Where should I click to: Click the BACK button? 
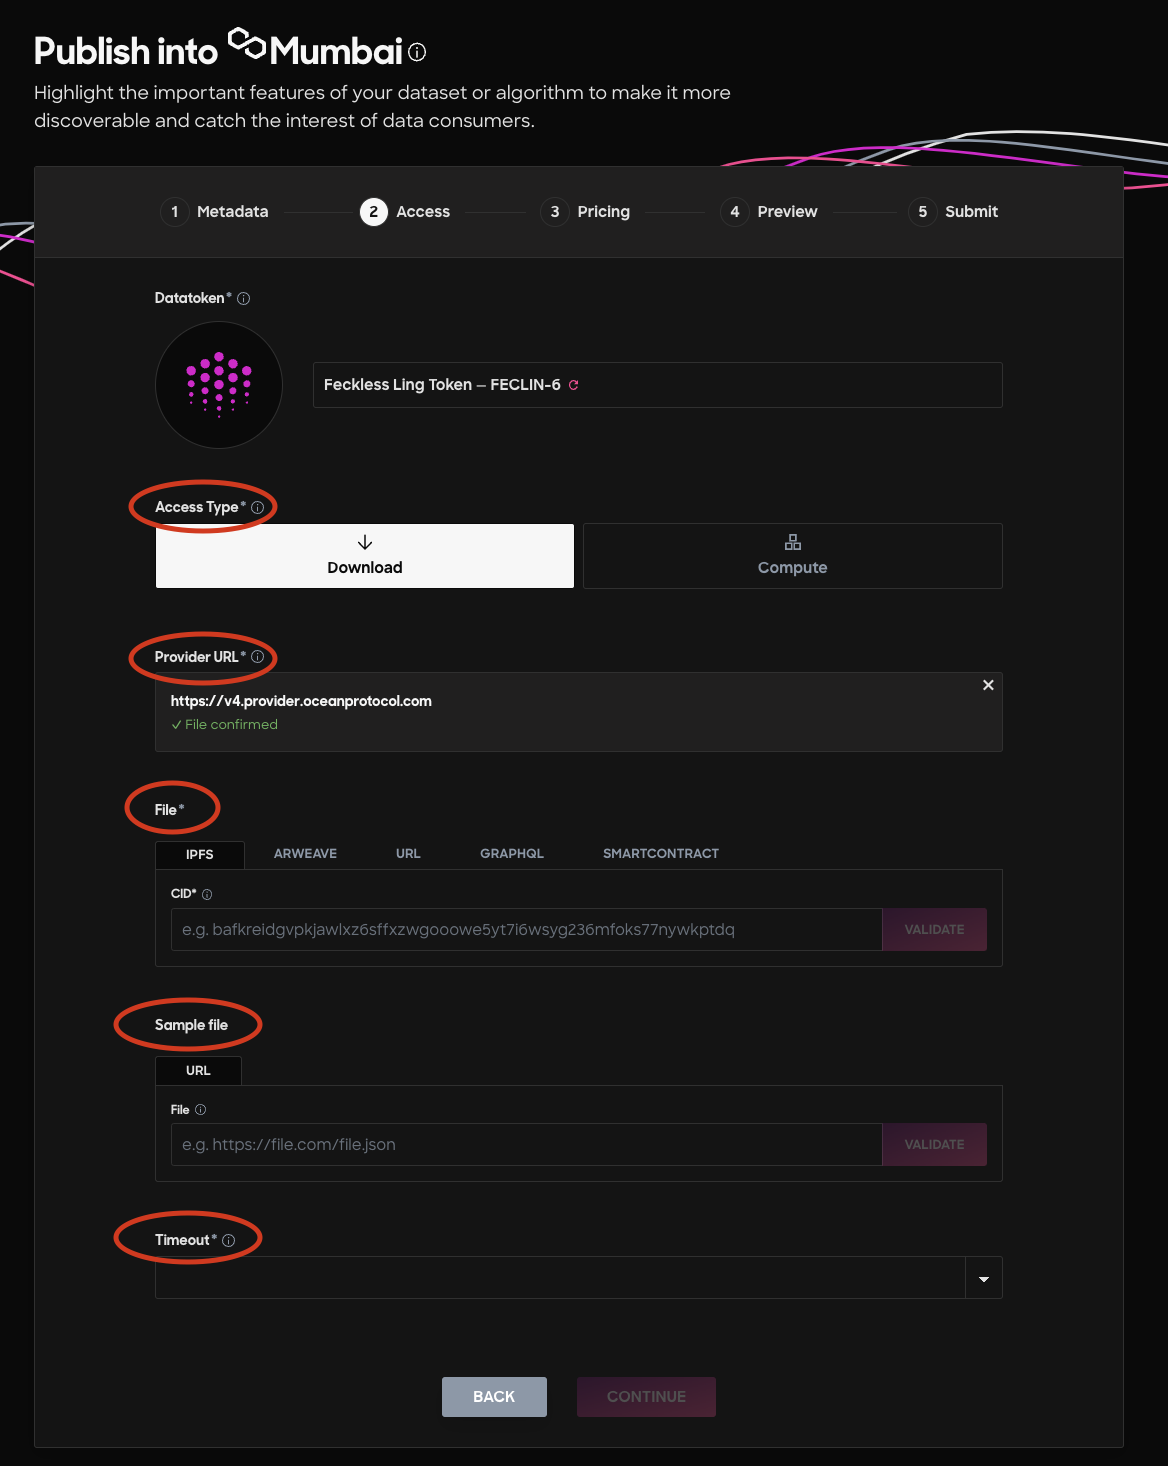point(494,1397)
